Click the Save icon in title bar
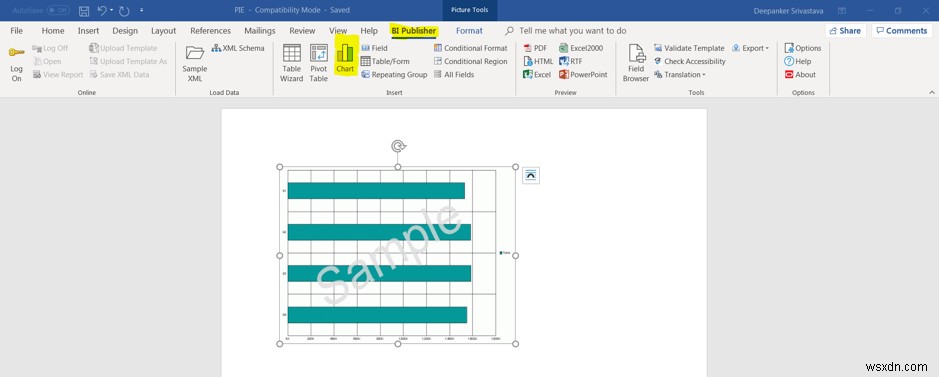This screenshot has height=377, width=939. (x=84, y=11)
